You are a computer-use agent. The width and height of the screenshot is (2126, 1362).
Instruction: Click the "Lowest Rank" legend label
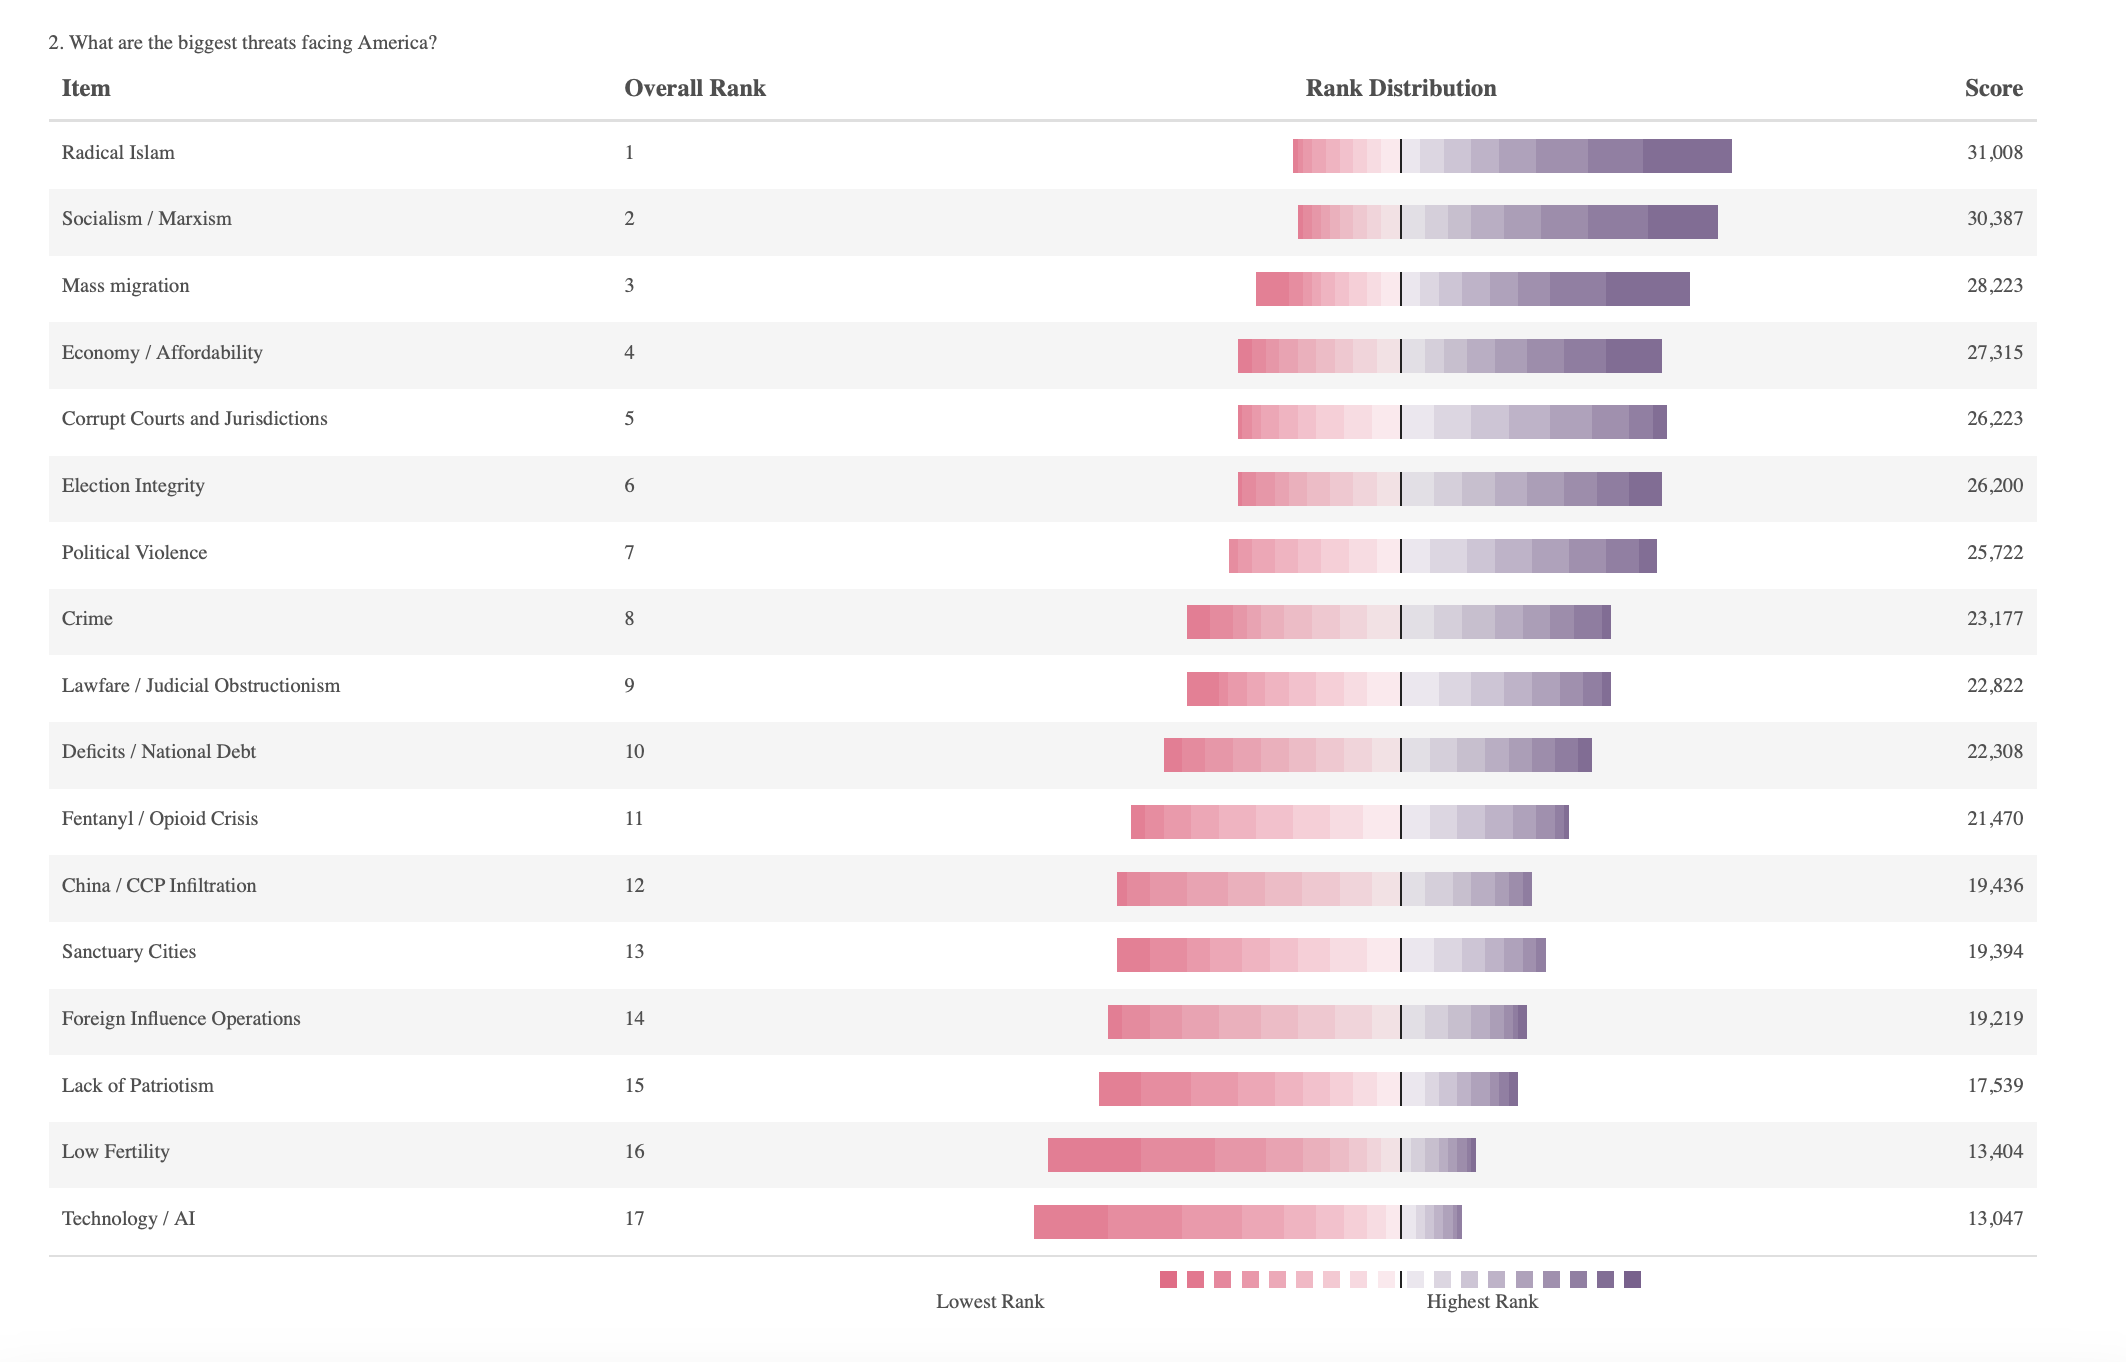click(989, 1301)
